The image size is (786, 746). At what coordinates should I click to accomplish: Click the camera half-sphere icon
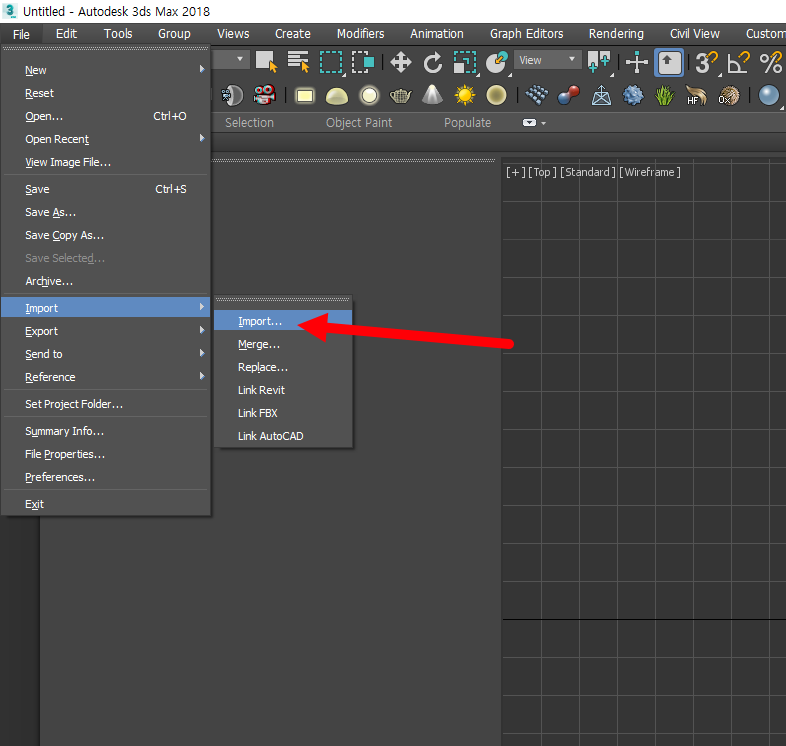(x=232, y=95)
